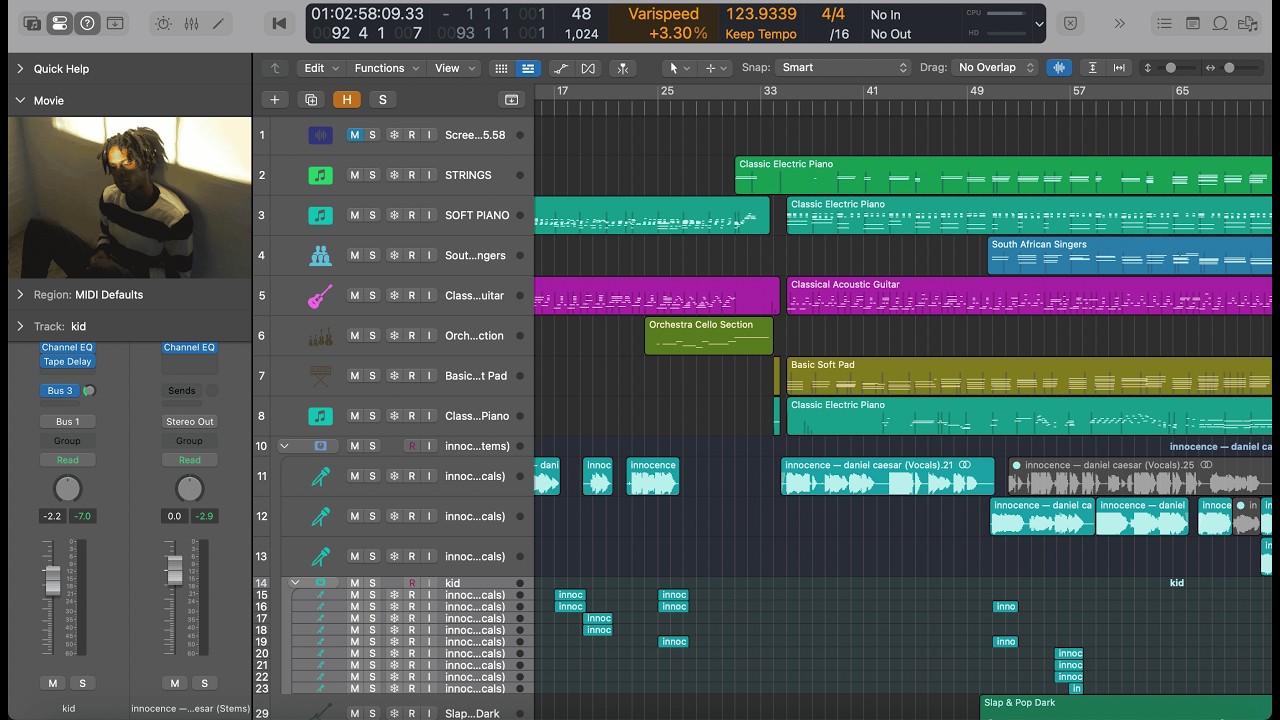Toggle Waveform Zoom button
1280x720 pixels.
coord(1058,68)
